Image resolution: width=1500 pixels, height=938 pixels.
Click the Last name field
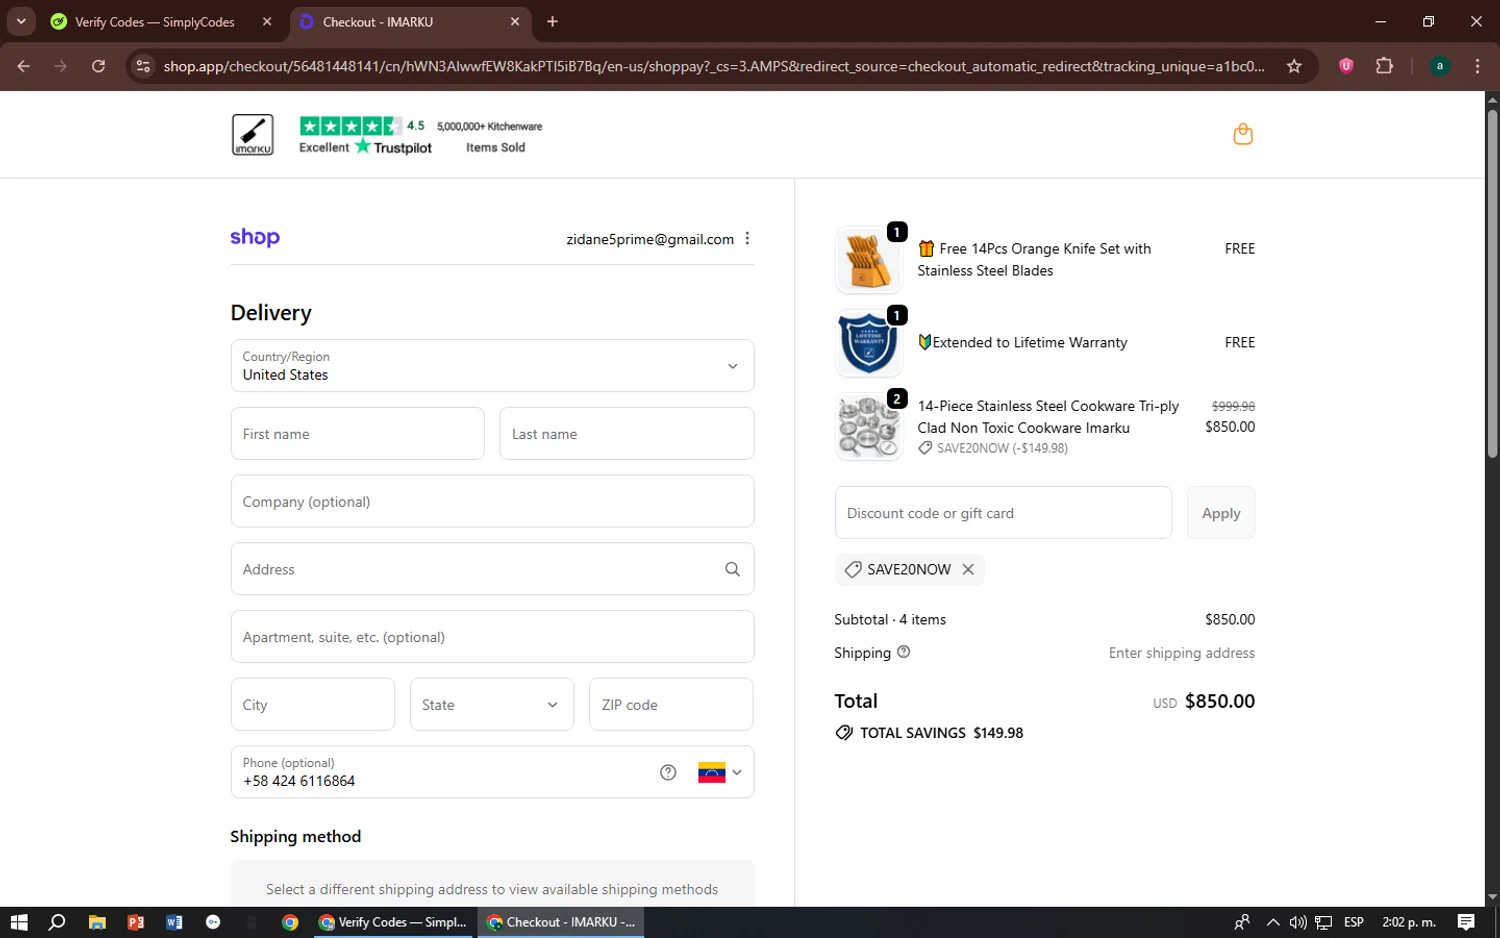626,433
